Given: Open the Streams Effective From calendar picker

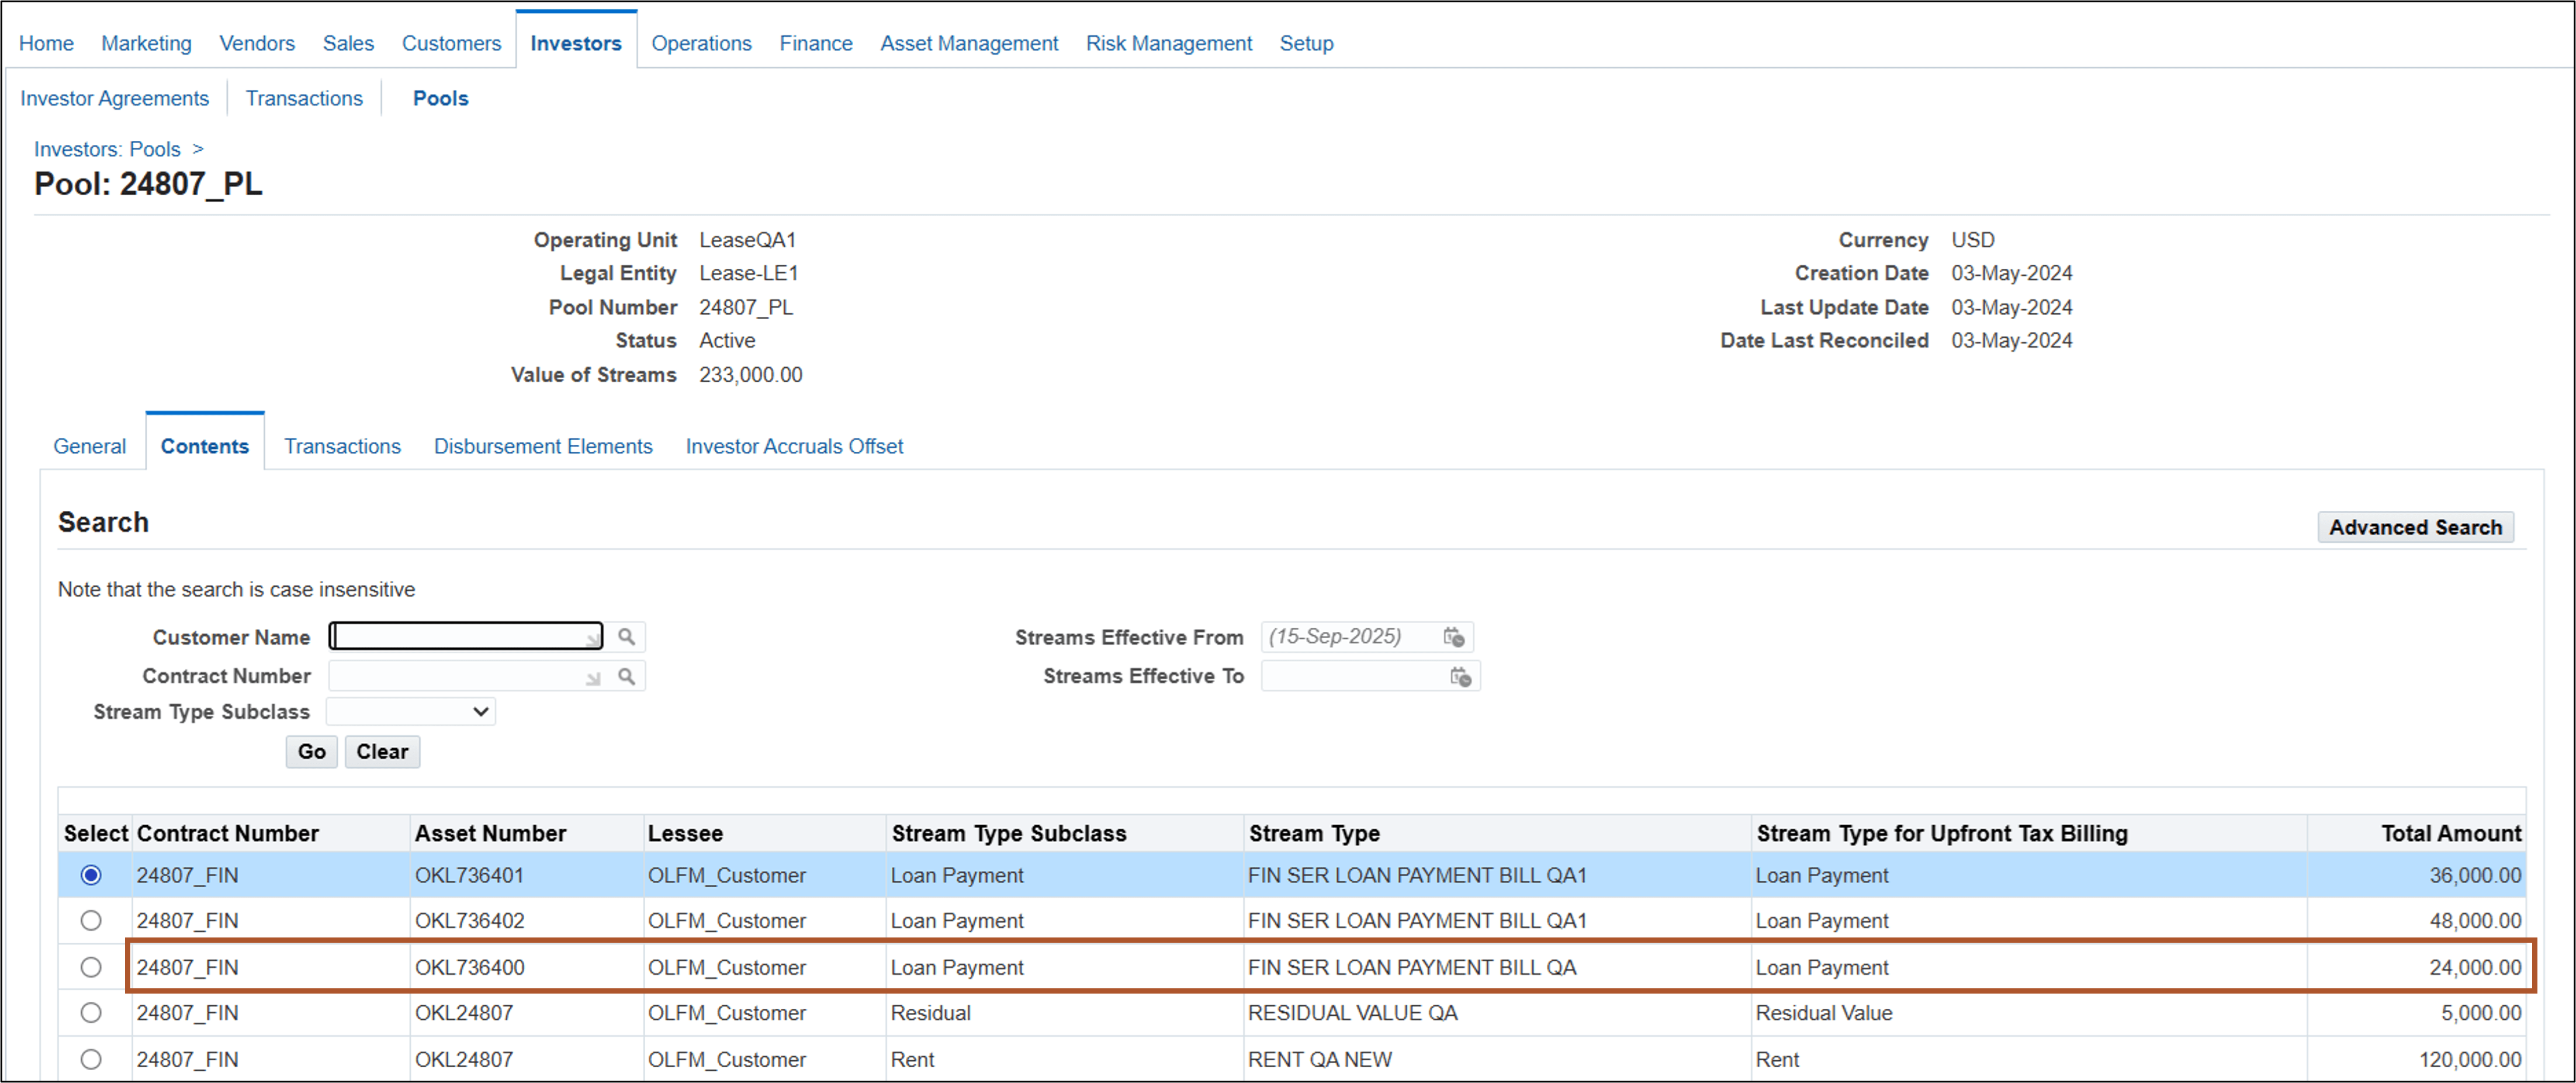Looking at the screenshot, I should [1453, 637].
